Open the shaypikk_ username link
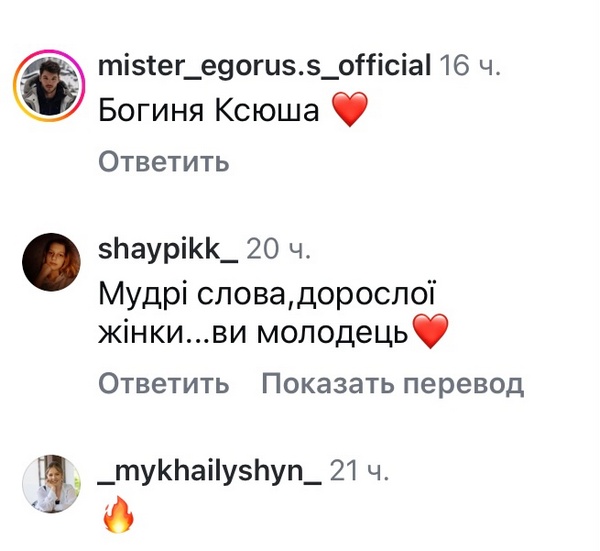The image size is (600, 551). pyautogui.click(x=168, y=249)
